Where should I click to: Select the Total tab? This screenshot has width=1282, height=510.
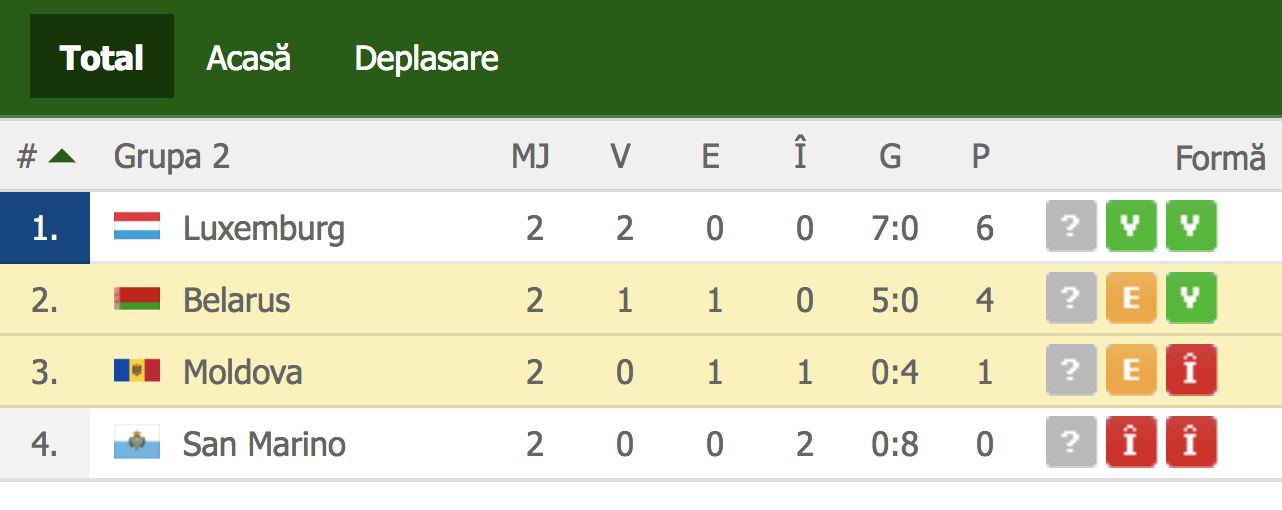102,56
